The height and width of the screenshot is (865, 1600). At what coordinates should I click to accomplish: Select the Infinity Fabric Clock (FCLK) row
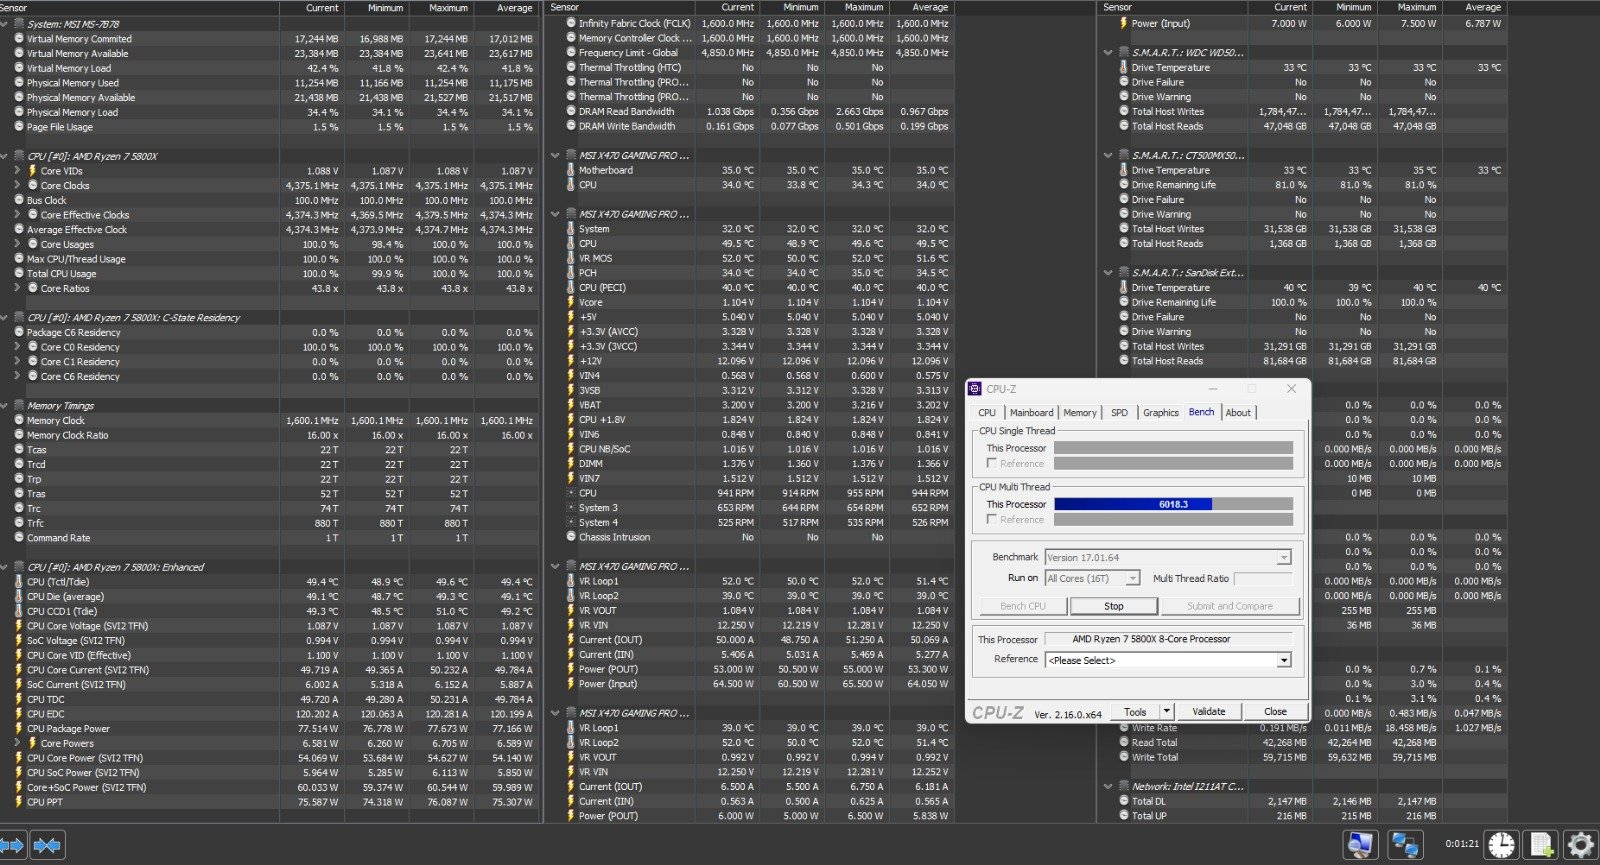pyautogui.click(x=748, y=24)
